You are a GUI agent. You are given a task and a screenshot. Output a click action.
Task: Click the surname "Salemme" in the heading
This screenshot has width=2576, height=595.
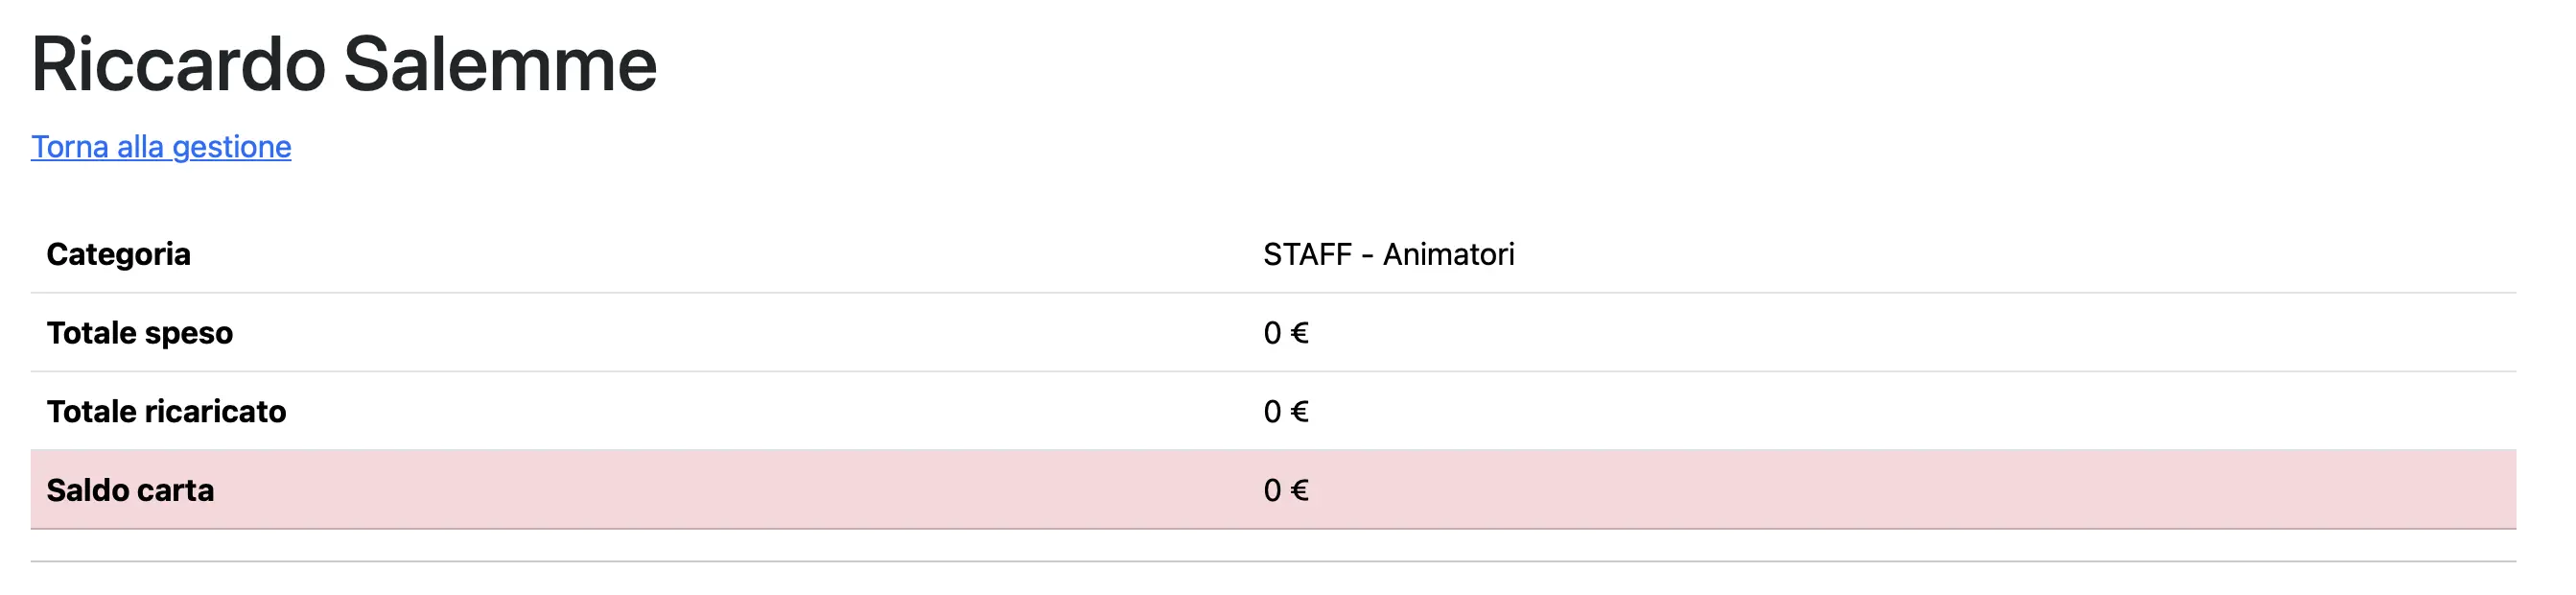click(x=500, y=65)
